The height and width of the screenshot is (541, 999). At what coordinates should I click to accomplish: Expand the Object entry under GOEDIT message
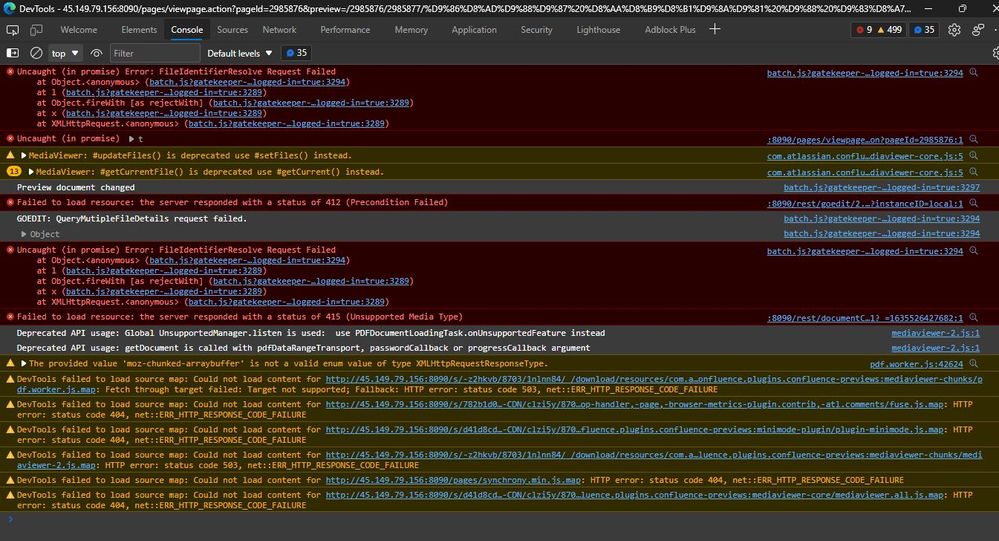24,234
